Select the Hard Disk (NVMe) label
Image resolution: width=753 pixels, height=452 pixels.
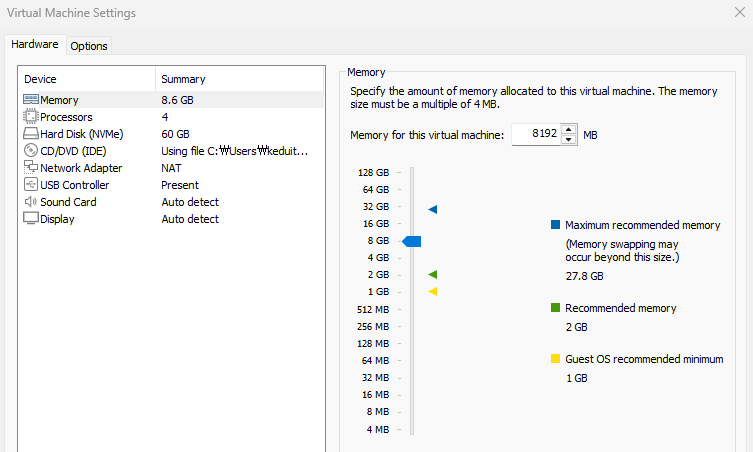coord(82,134)
